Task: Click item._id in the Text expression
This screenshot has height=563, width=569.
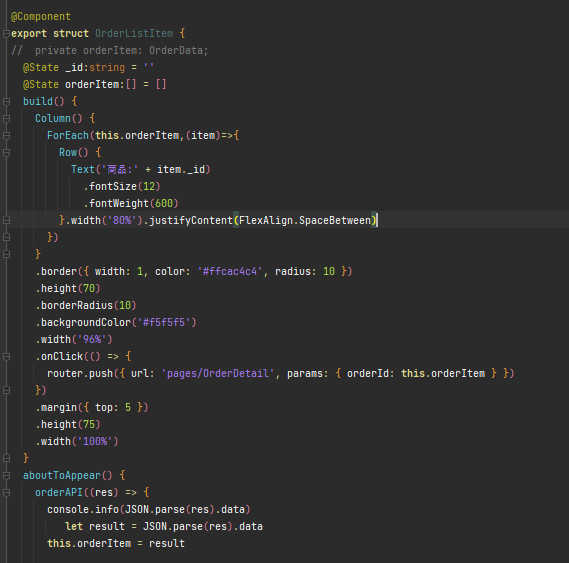Action: tap(181, 170)
